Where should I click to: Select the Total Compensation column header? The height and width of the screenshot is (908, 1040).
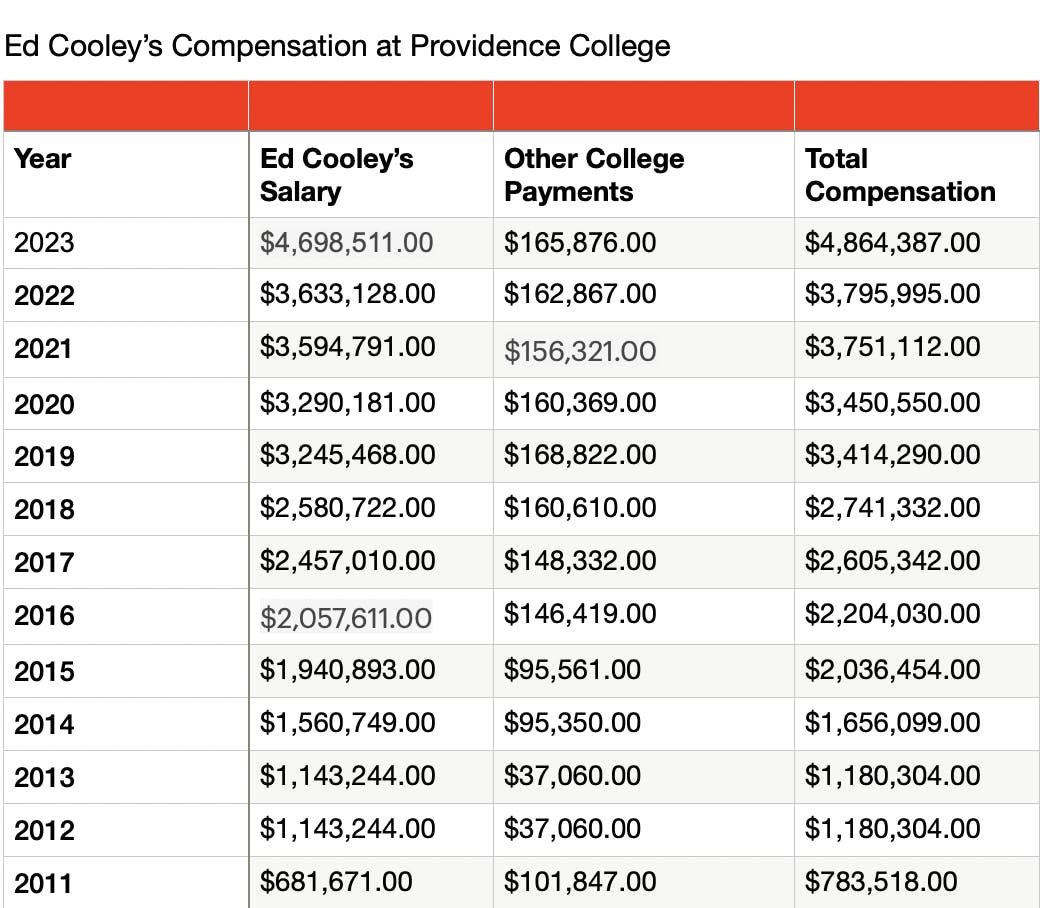(900, 175)
